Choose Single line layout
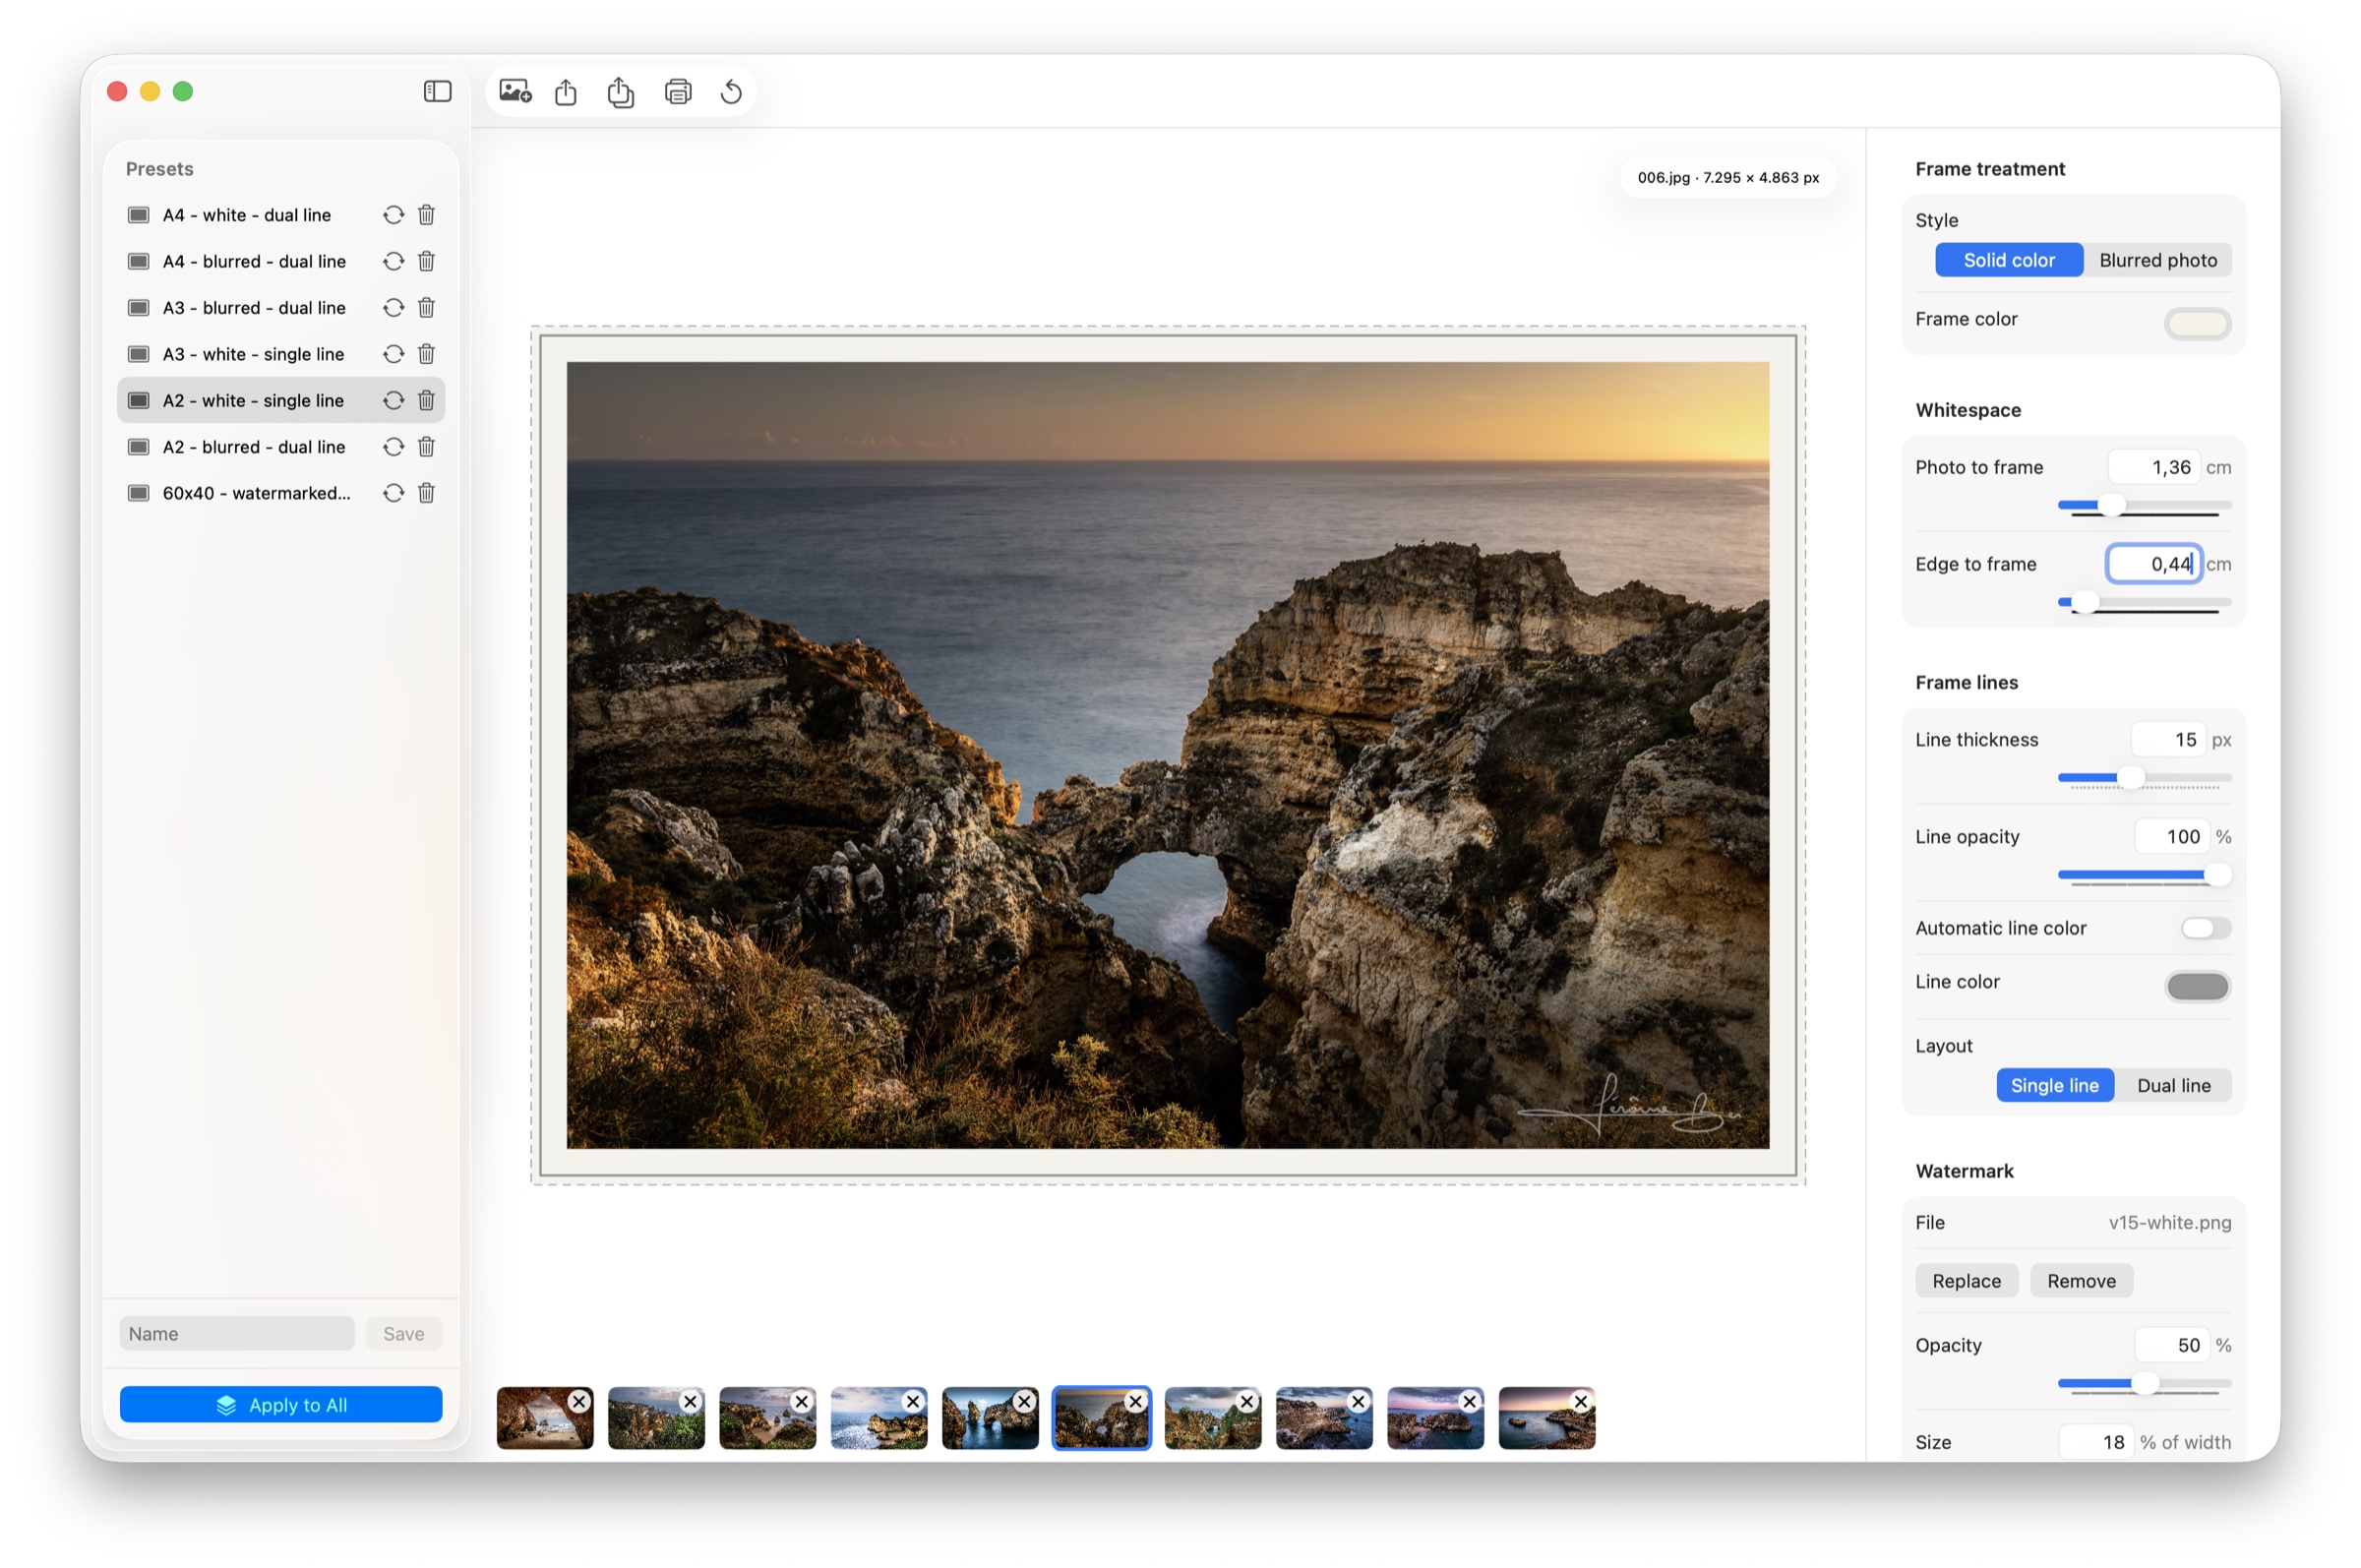This screenshot has width=2361, height=1568. tap(2054, 1085)
